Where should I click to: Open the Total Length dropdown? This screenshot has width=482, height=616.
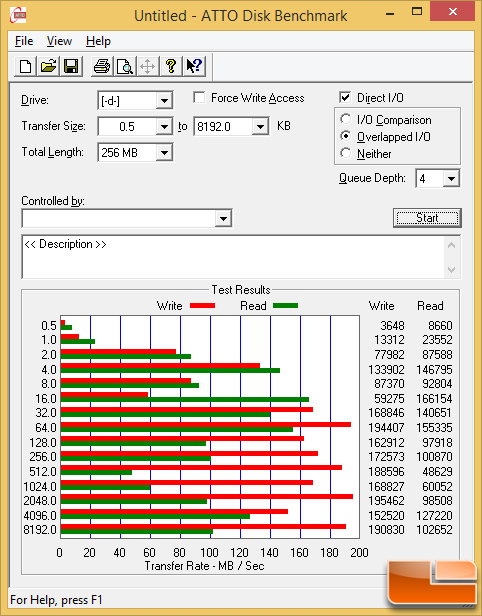point(164,152)
